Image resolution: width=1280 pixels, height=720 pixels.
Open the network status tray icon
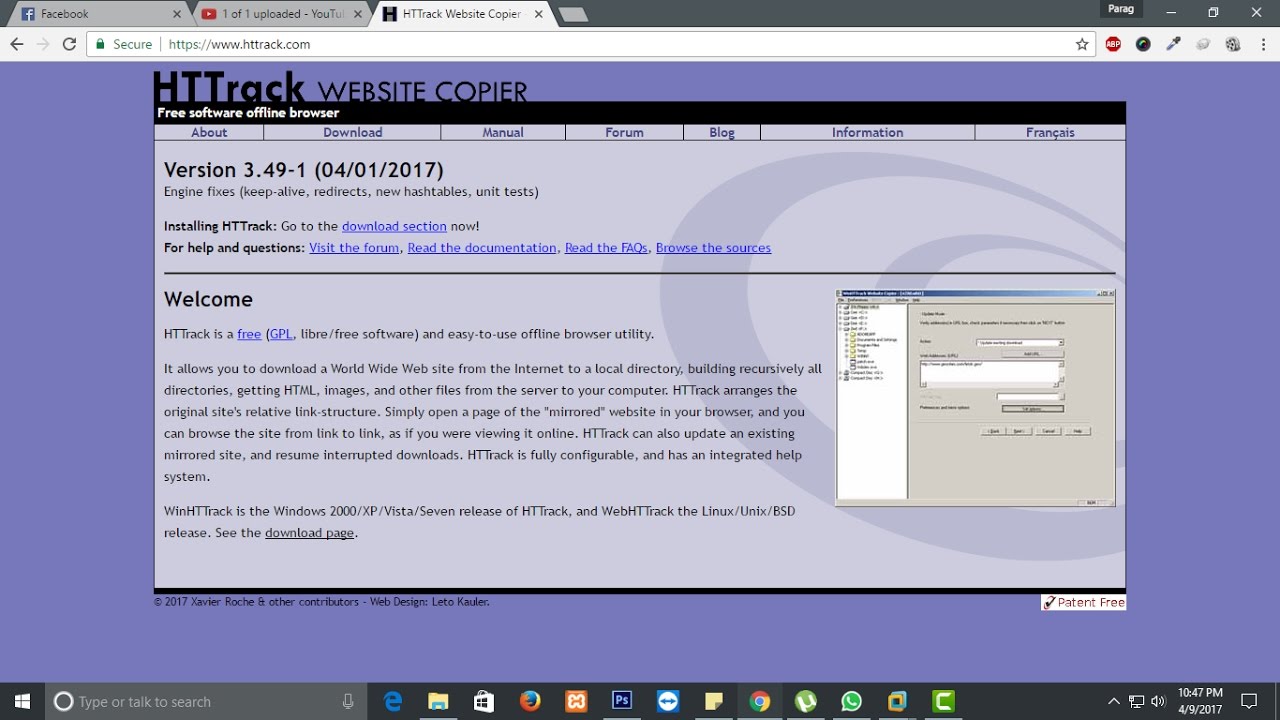coord(1137,701)
